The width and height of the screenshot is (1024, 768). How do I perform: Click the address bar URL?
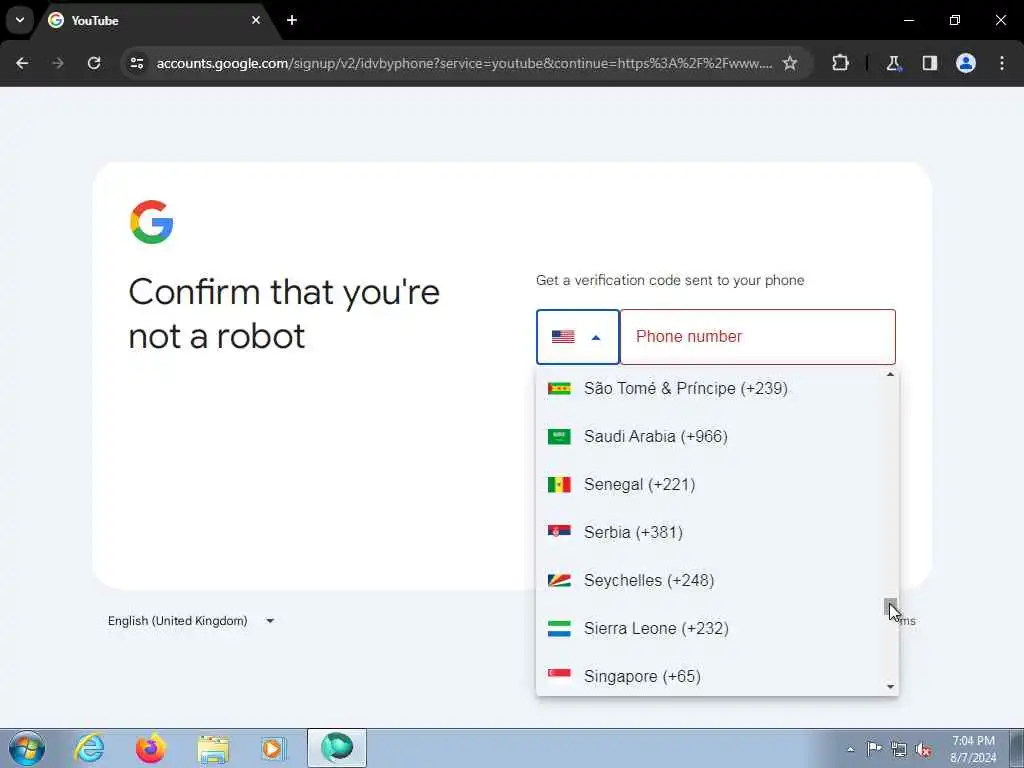[x=464, y=63]
